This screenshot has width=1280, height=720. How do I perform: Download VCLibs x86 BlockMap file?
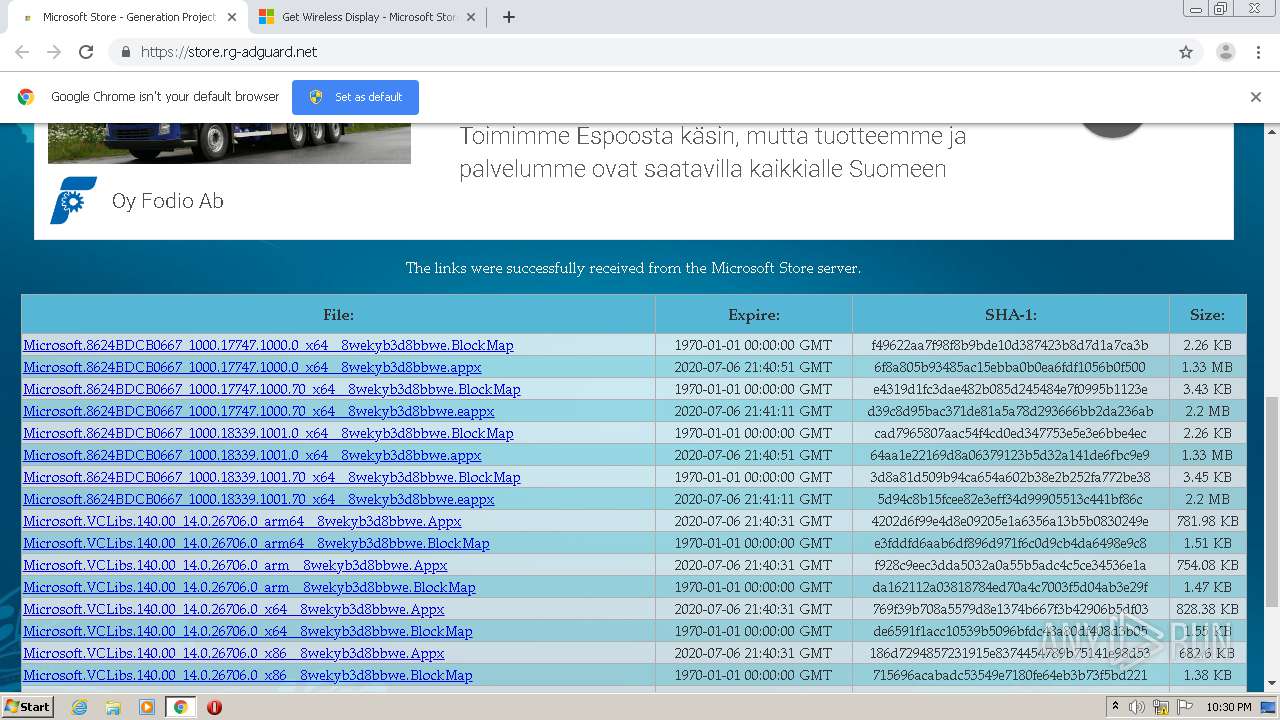point(248,675)
